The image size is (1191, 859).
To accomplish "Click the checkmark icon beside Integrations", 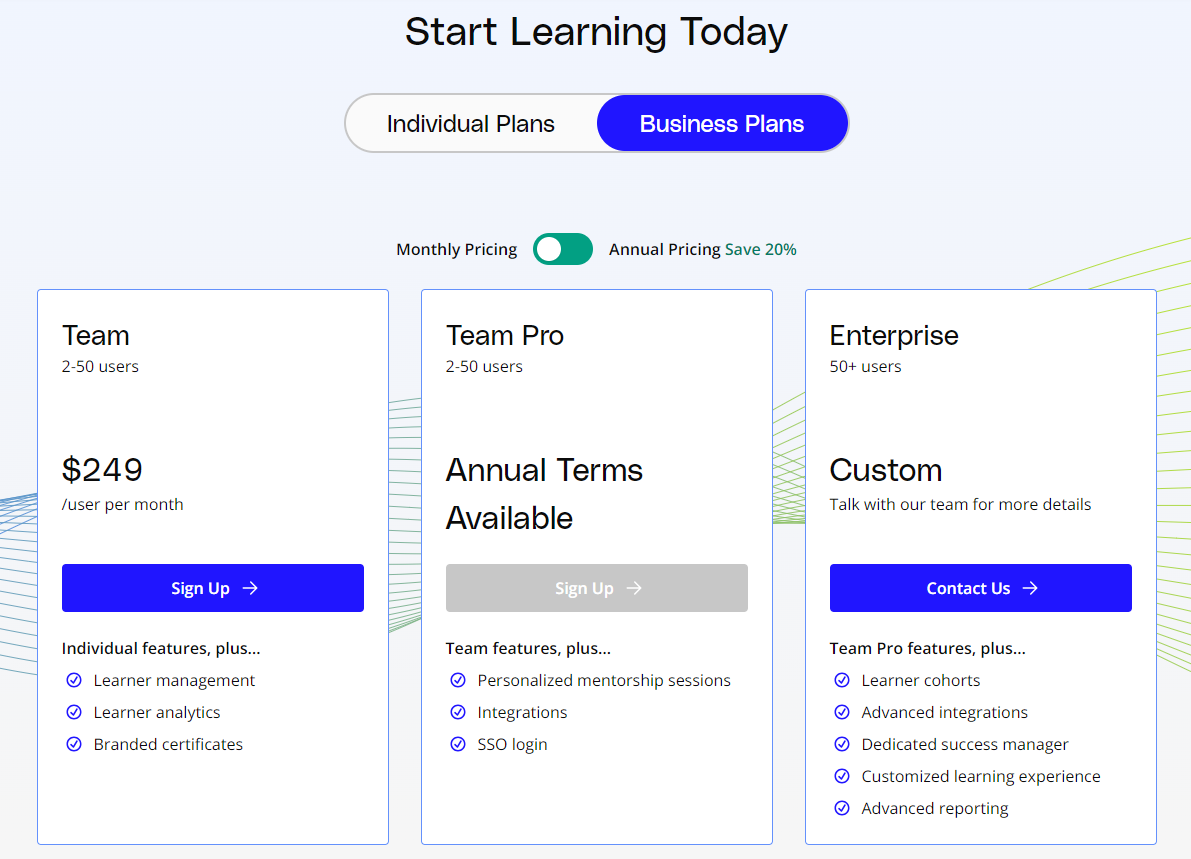I will coord(458,712).
